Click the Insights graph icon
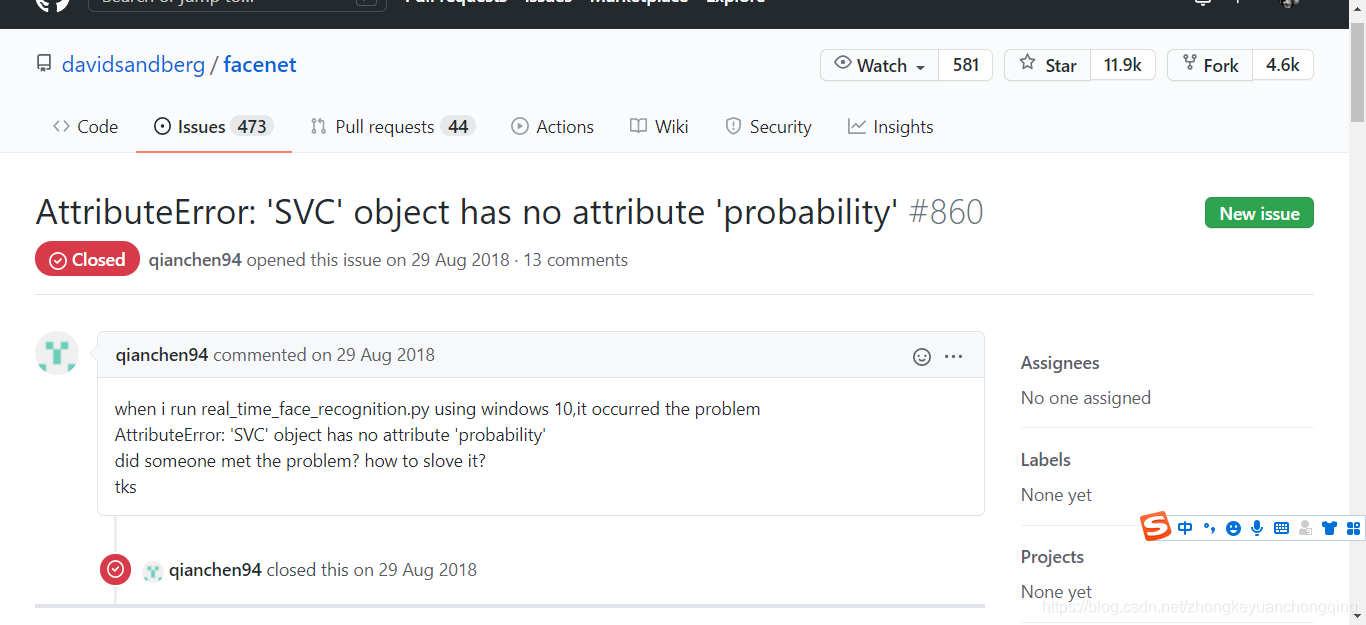1366x625 pixels. coord(855,126)
